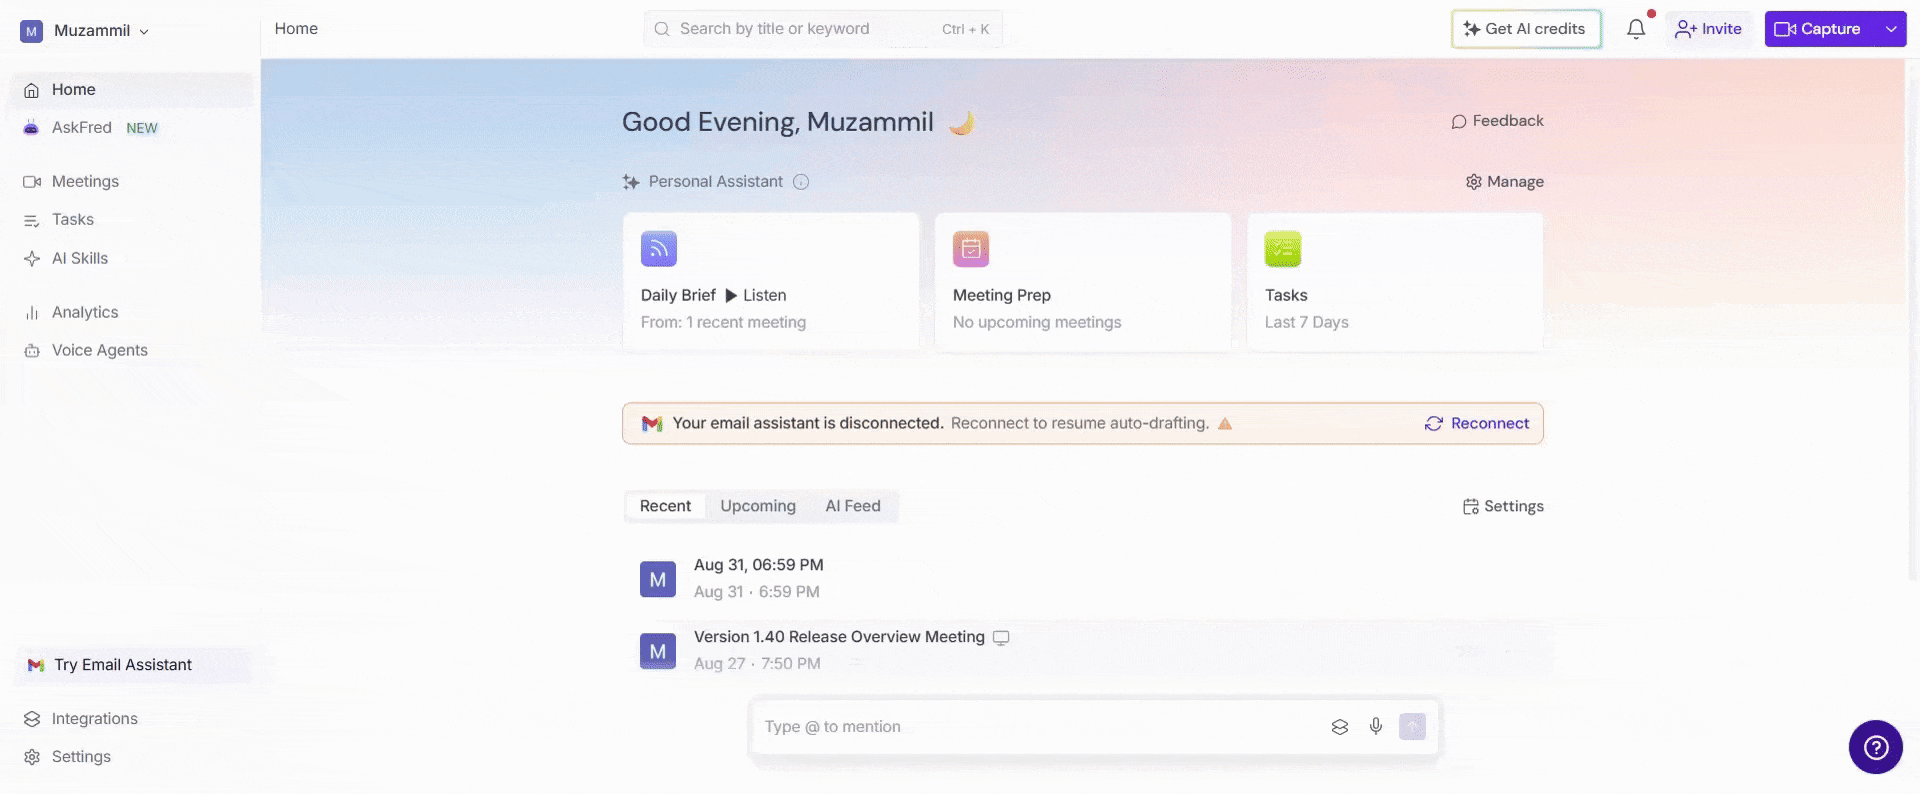The image size is (1920, 794).
Task: Click the green Tasks checklist icon
Action: (1283, 249)
